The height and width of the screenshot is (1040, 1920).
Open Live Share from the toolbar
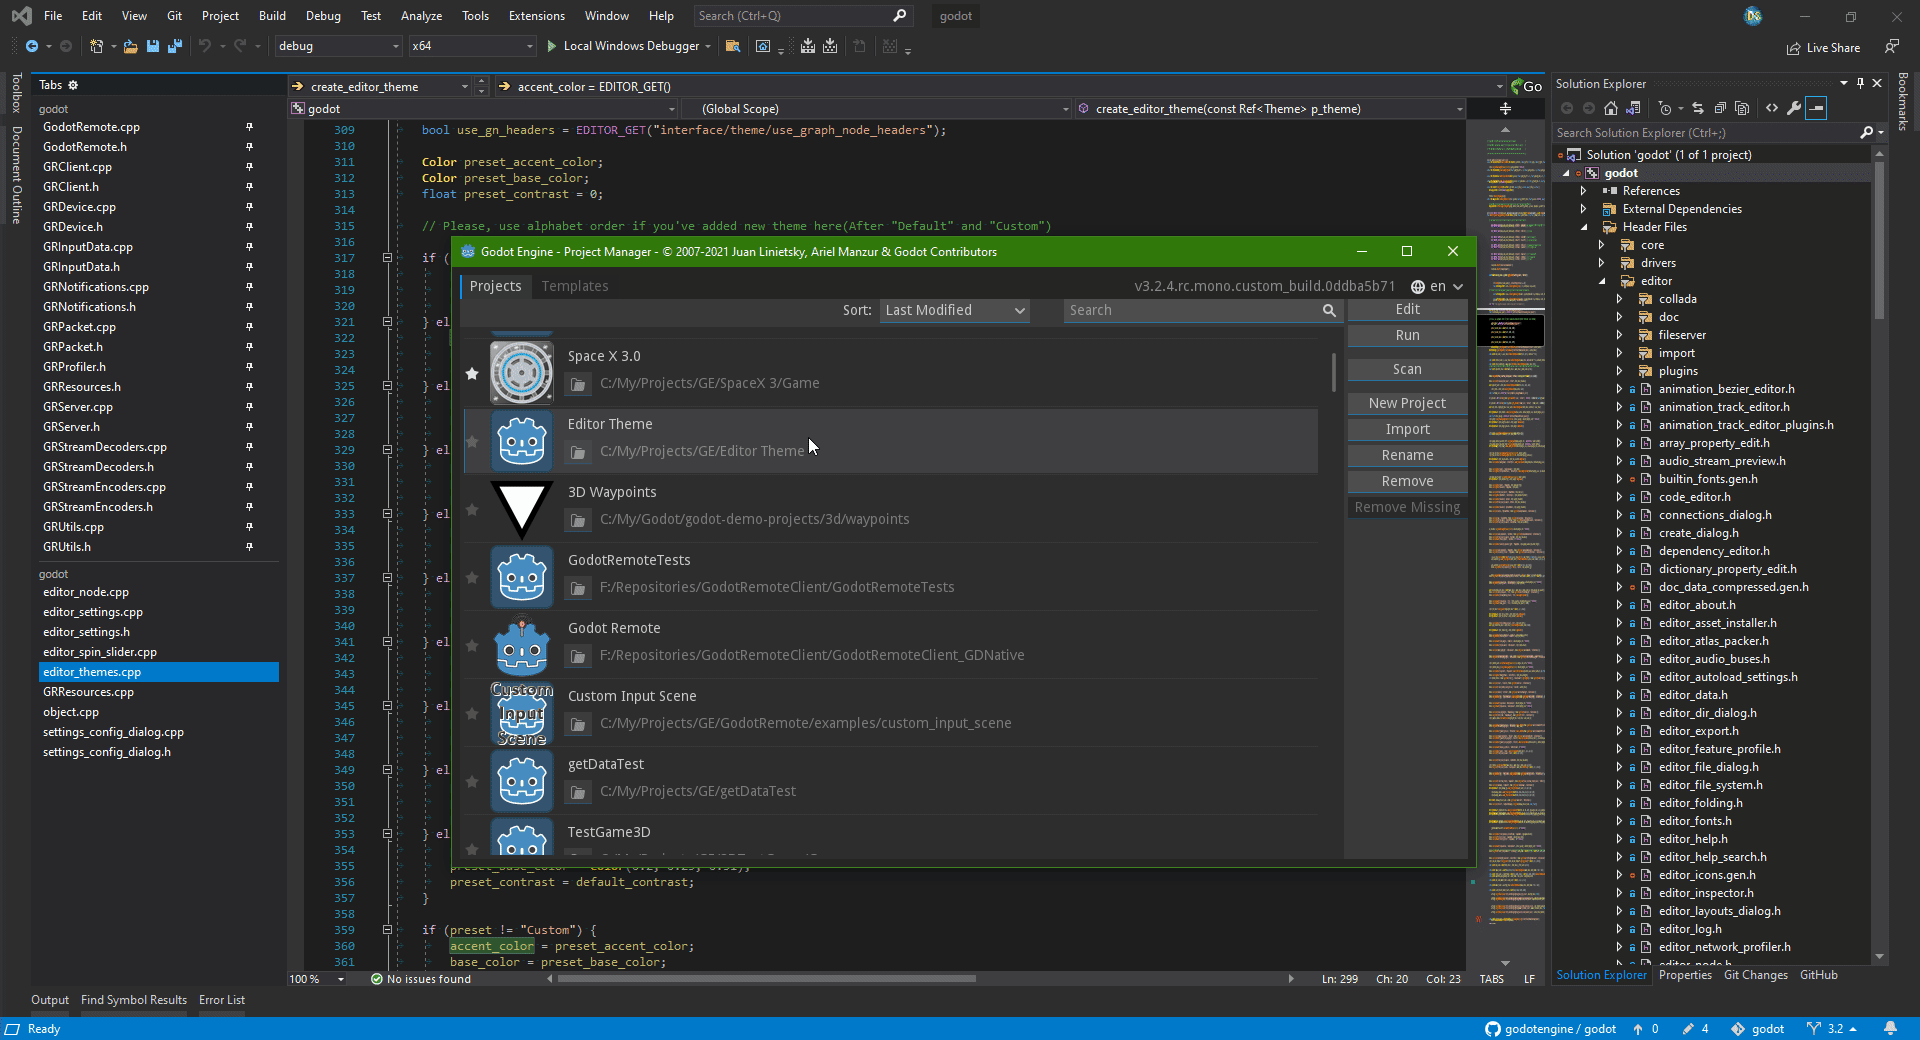[1823, 47]
